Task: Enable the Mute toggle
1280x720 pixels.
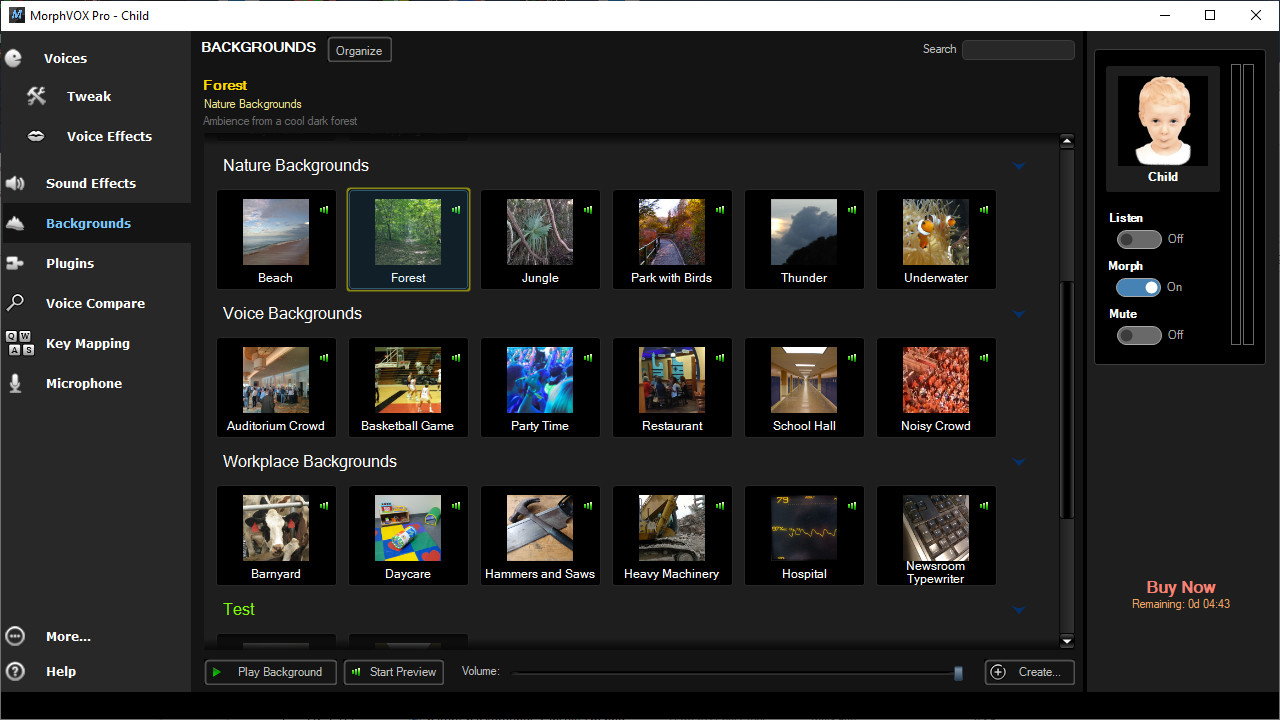Action: pyautogui.click(x=1139, y=335)
